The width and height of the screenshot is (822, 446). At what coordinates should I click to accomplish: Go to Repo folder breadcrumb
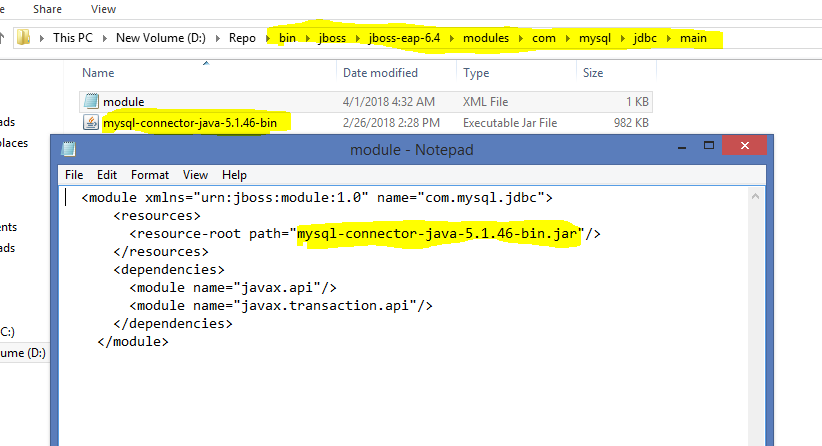point(242,38)
